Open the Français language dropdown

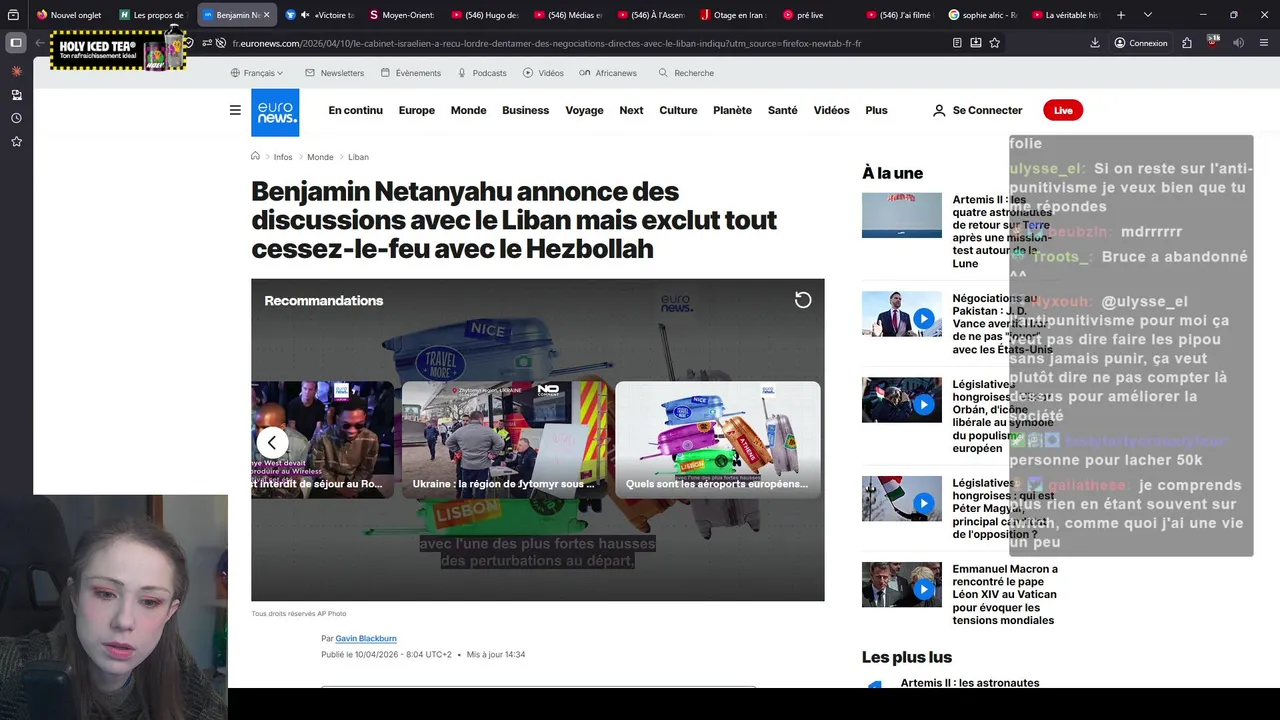[257, 73]
